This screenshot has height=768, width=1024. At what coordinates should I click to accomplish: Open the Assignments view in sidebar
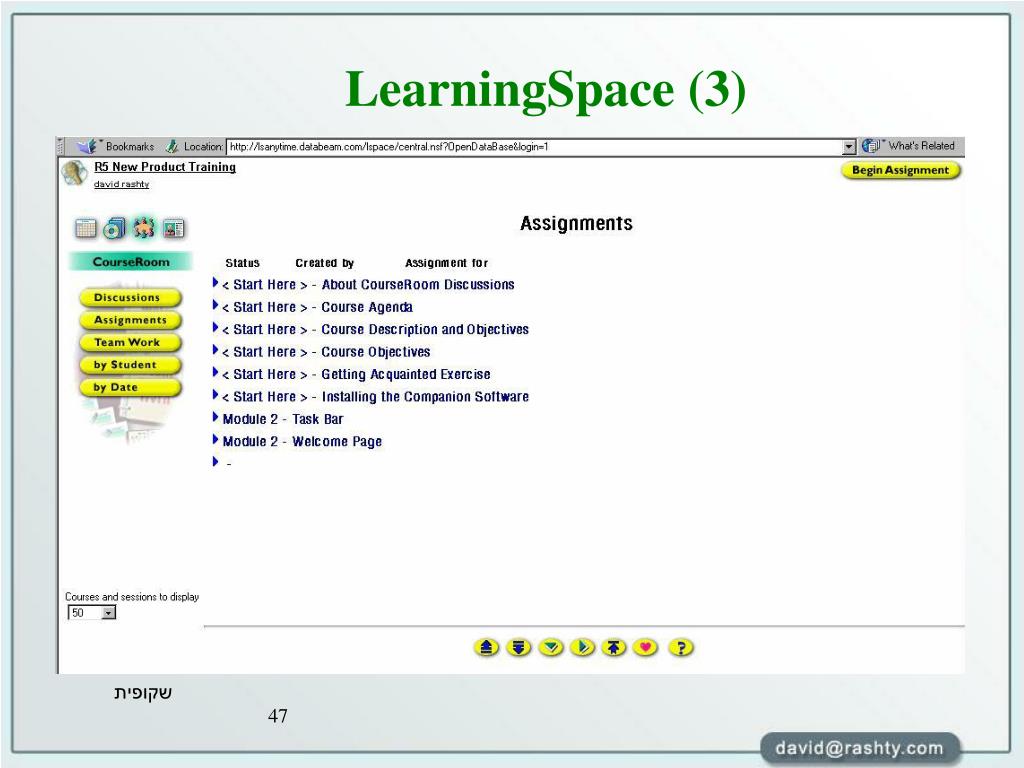[129, 320]
